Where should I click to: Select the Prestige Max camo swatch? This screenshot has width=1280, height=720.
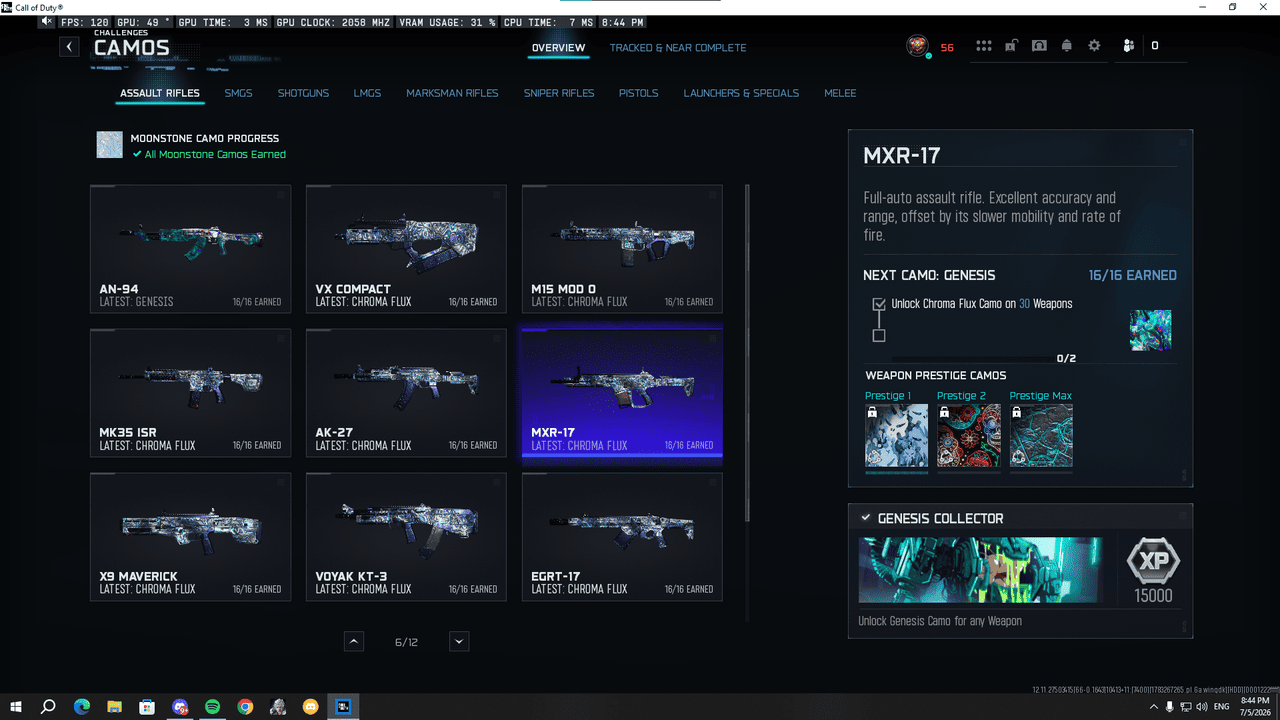pyautogui.click(x=1041, y=436)
